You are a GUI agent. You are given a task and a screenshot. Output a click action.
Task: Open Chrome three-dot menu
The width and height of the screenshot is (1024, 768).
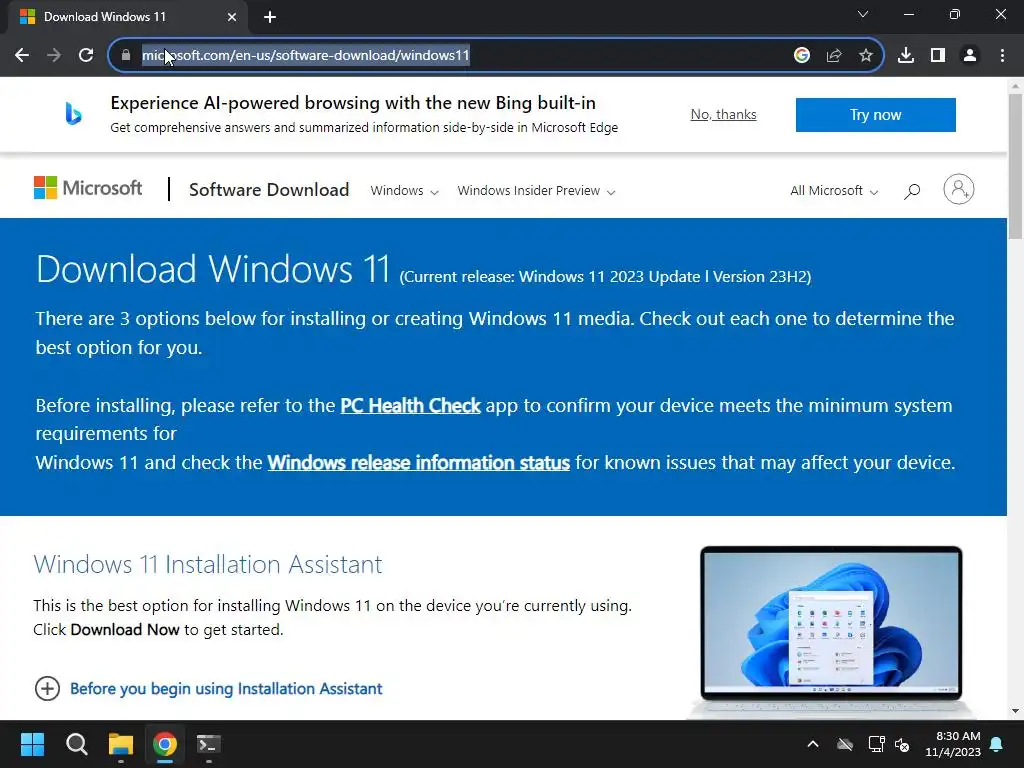click(1002, 56)
